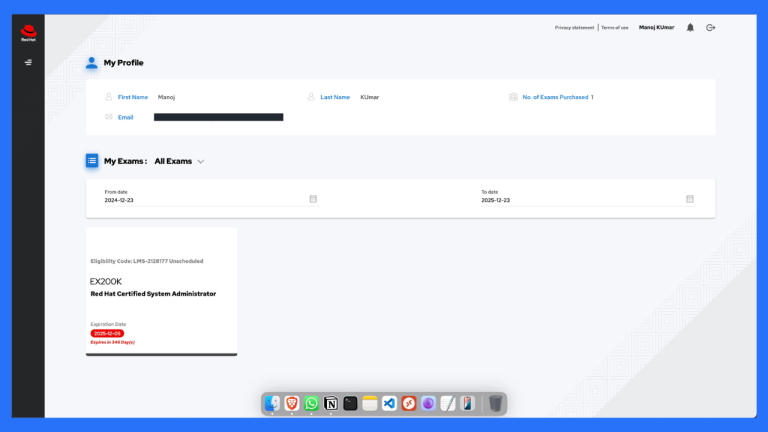768x432 pixels.
Task: Click the Red Hat logo
Action: click(x=28, y=33)
